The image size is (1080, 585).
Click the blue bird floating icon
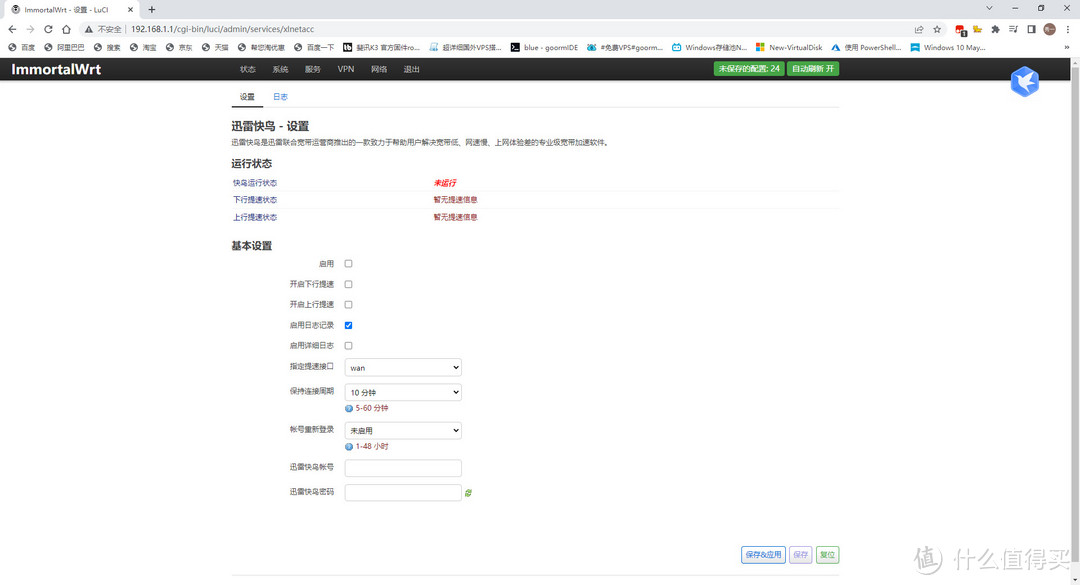coord(1024,82)
